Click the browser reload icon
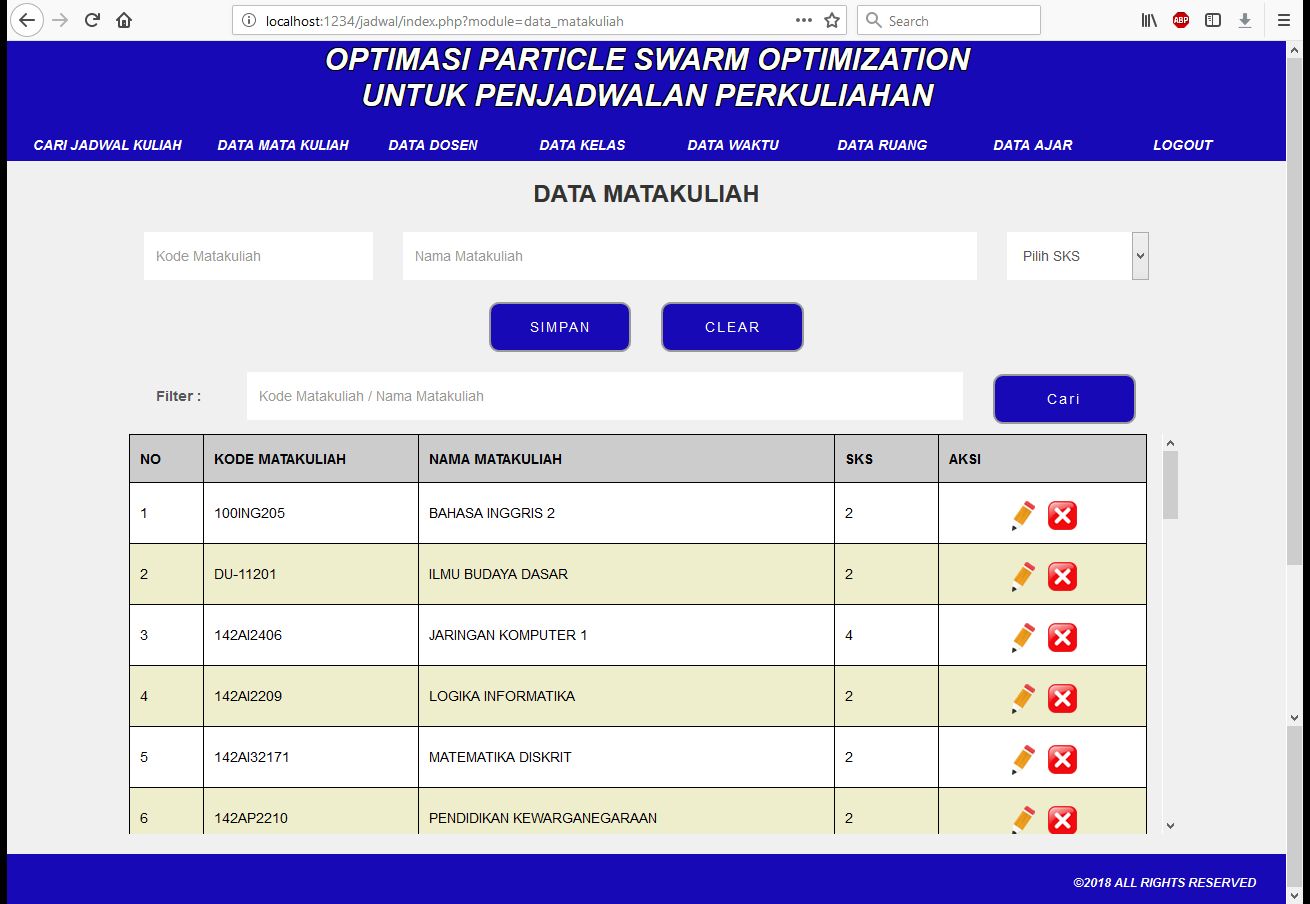Image resolution: width=1310 pixels, height=904 pixels. 92,20
